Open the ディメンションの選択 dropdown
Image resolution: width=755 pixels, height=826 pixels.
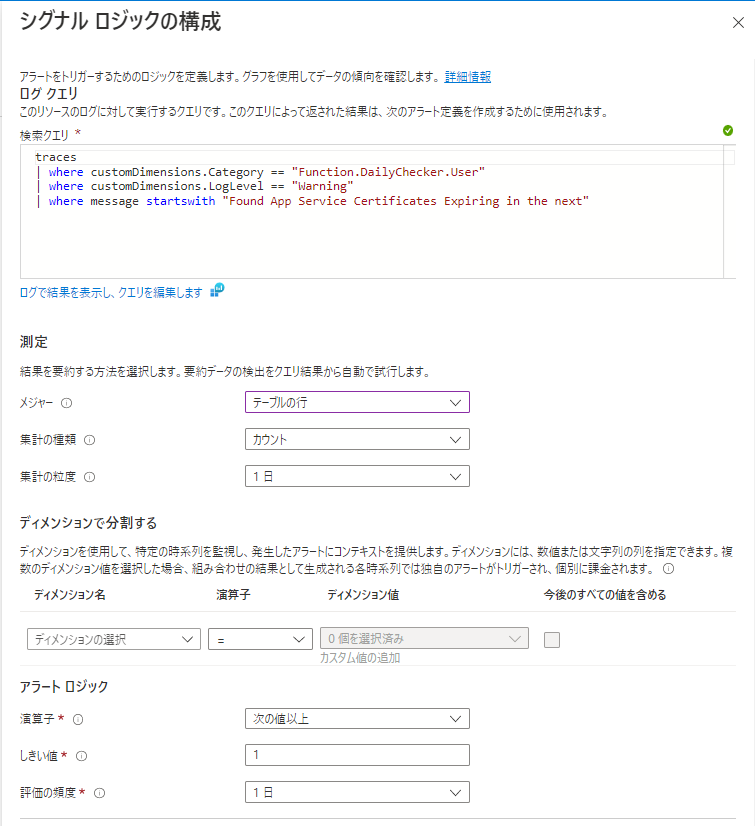point(114,639)
